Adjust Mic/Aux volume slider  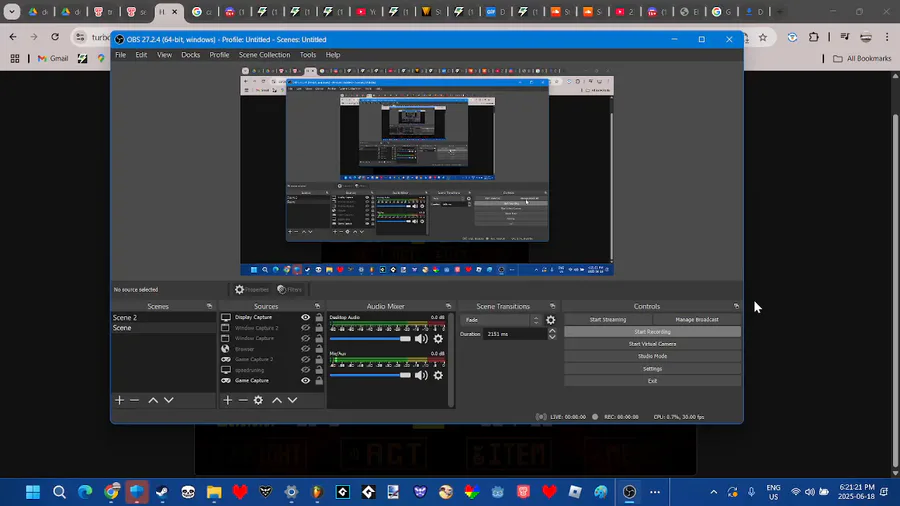370,375
